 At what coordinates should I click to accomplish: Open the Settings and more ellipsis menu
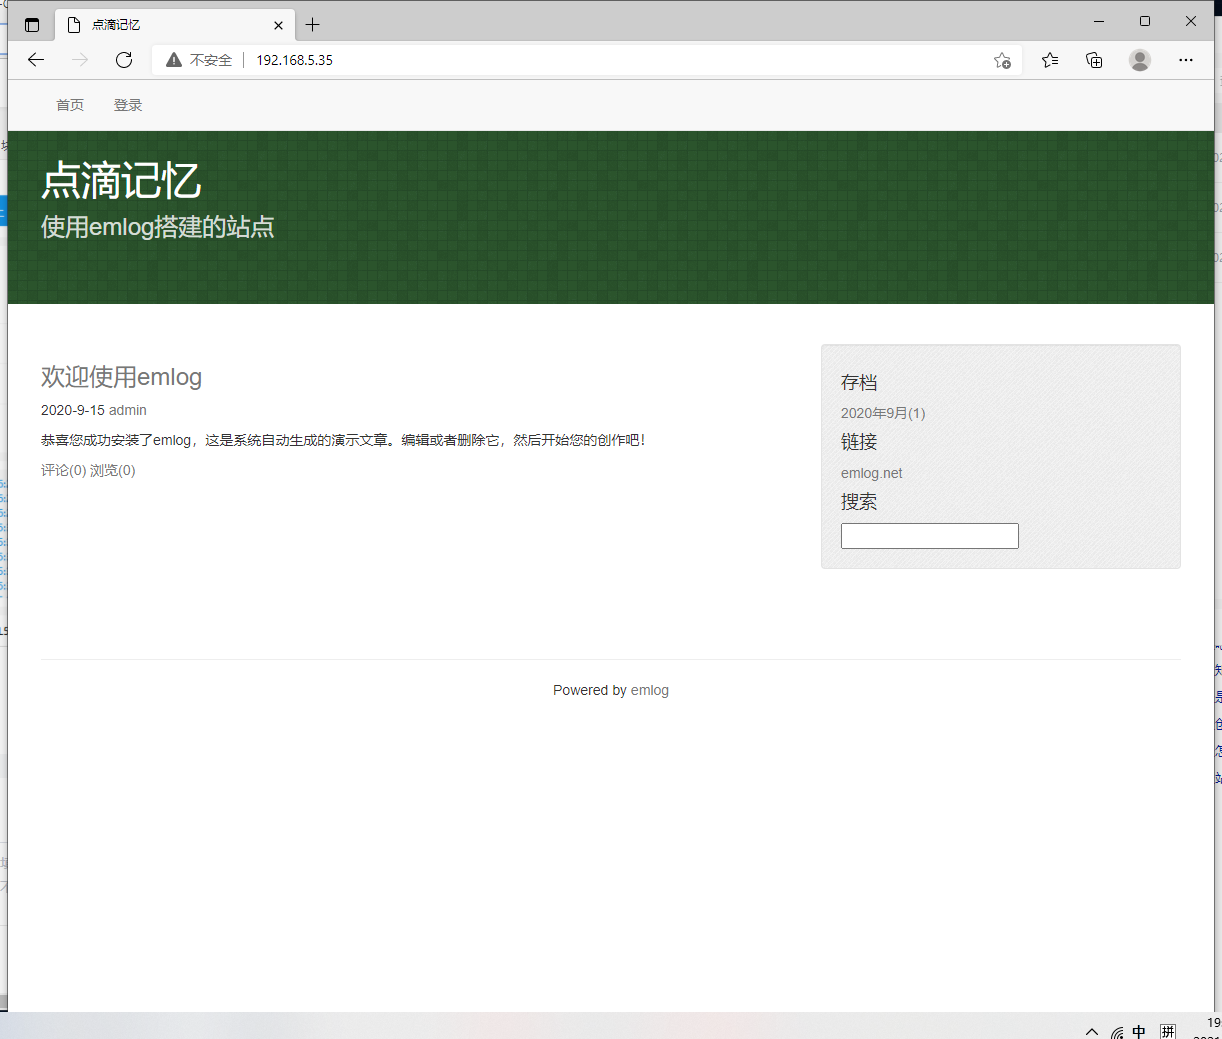pos(1186,60)
